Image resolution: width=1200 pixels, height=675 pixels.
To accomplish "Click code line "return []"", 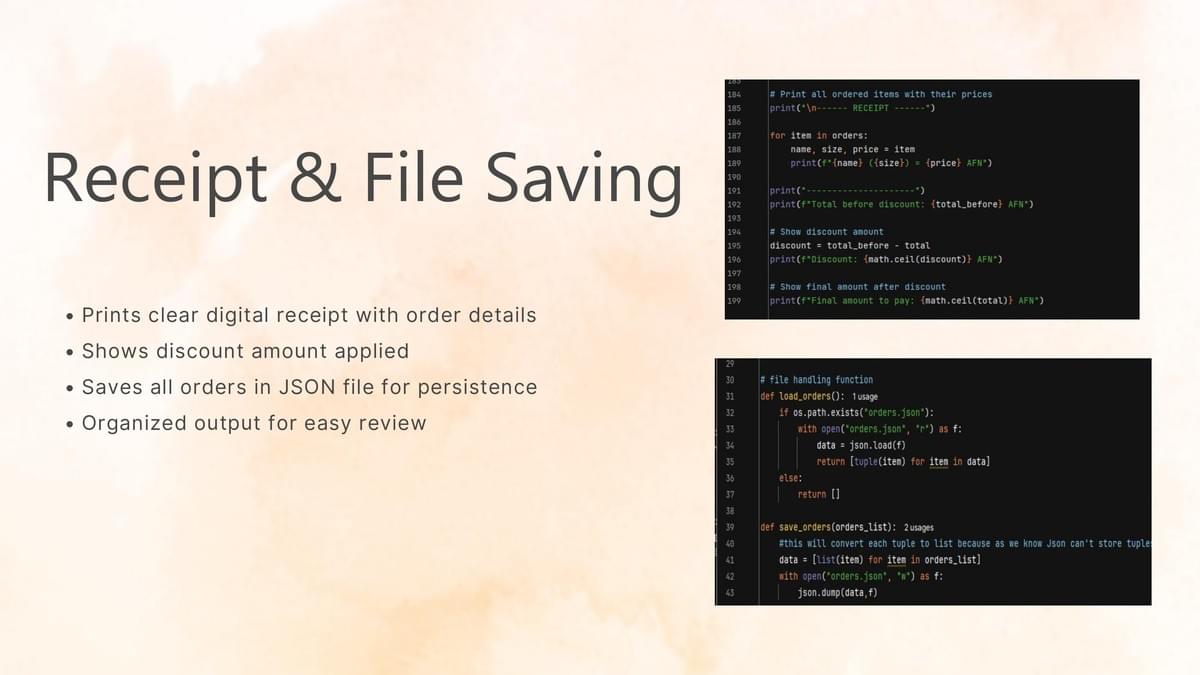I will [819, 494].
